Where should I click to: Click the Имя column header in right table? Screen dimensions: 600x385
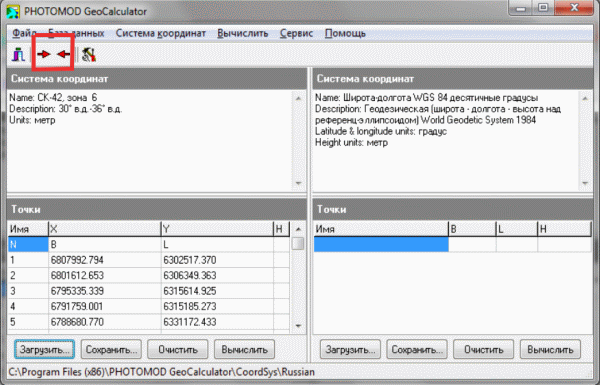click(381, 229)
